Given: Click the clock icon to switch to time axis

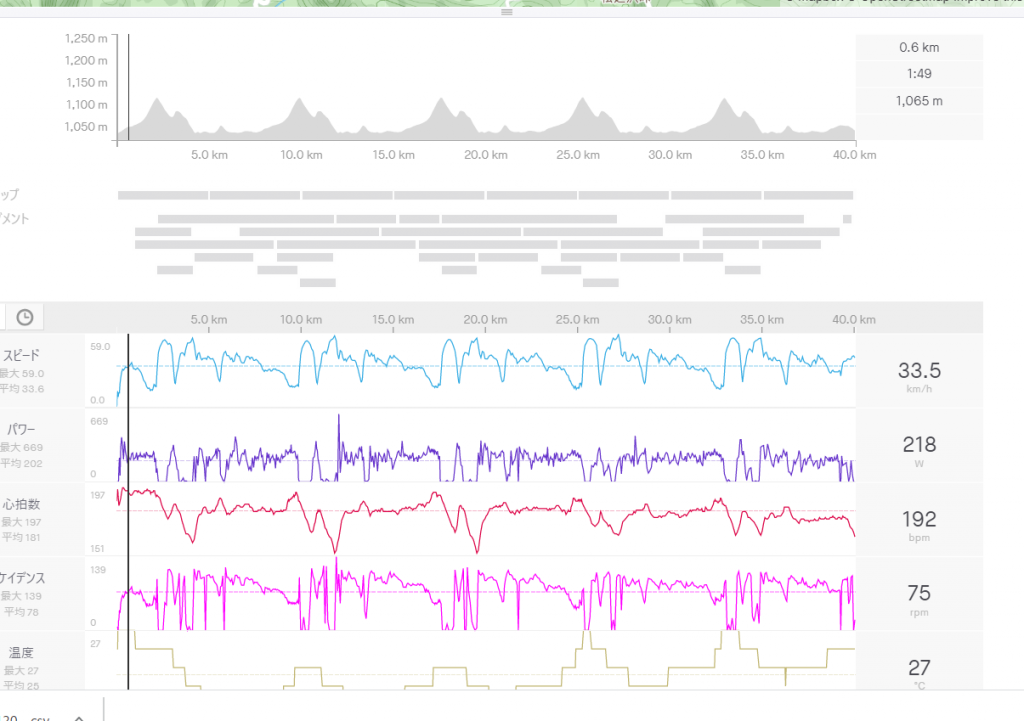Looking at the screenshot, I should pyautogui.click(x=25, y=317).
